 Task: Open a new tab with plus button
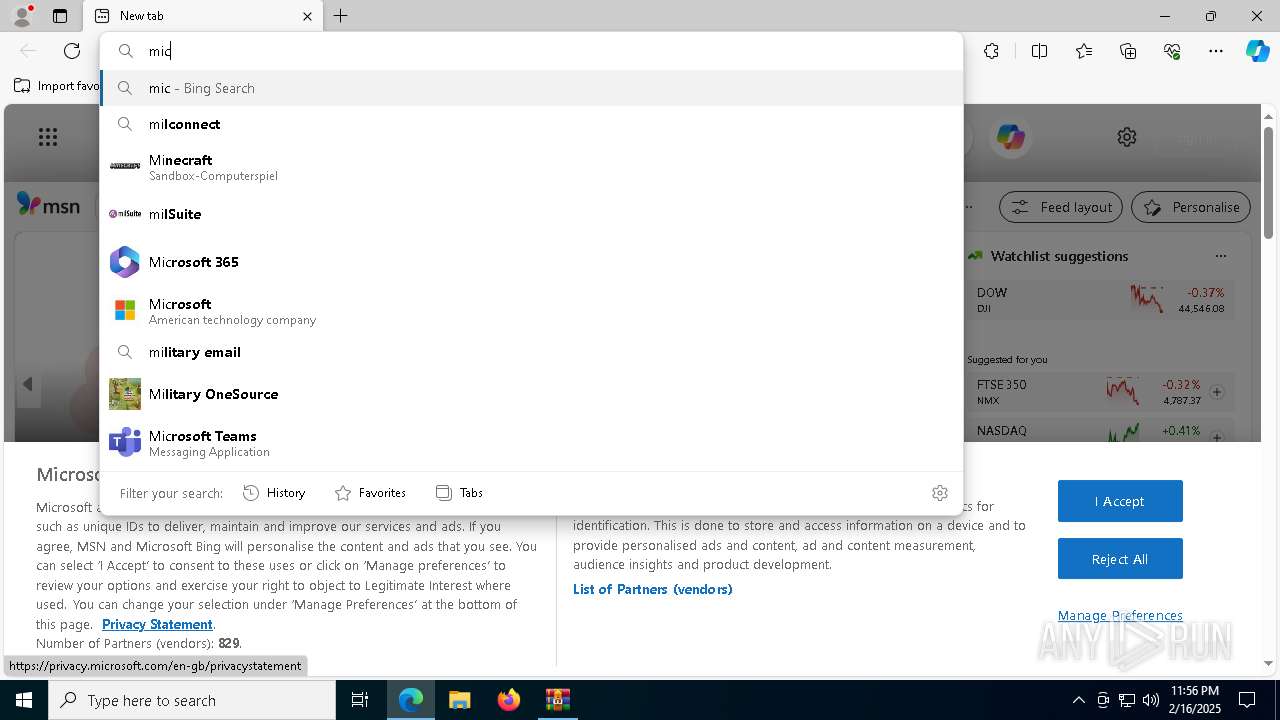[x=341, y=16]
